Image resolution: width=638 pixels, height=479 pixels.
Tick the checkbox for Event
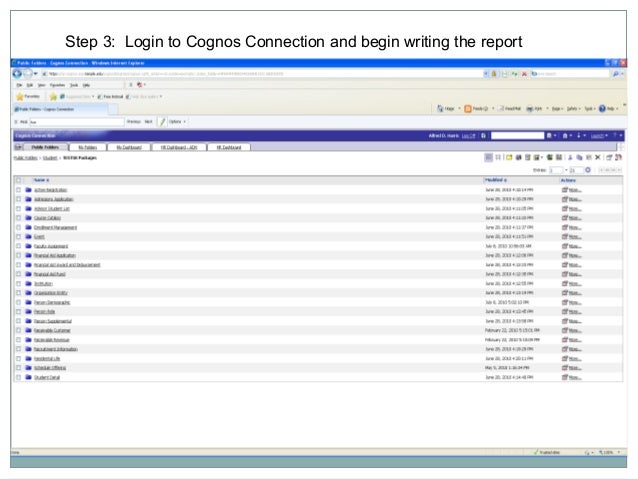pos(18,236)
